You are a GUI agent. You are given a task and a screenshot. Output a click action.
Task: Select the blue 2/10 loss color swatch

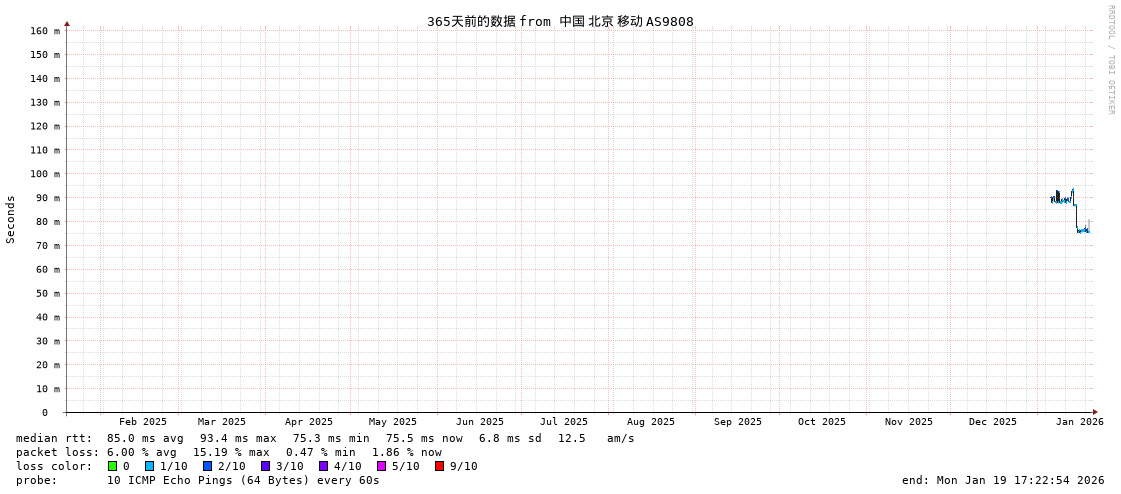click(208, 466)
